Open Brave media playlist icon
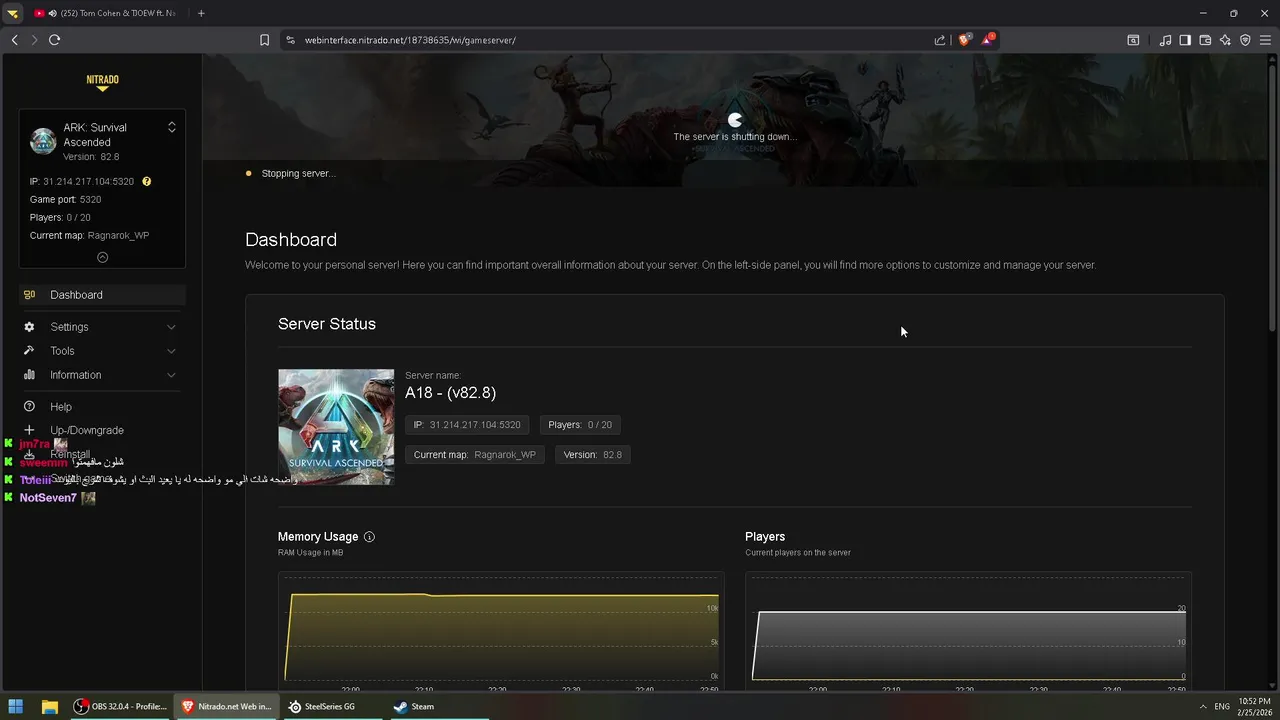Viewport: 1280px width, 720px height. coord(1165,40)
